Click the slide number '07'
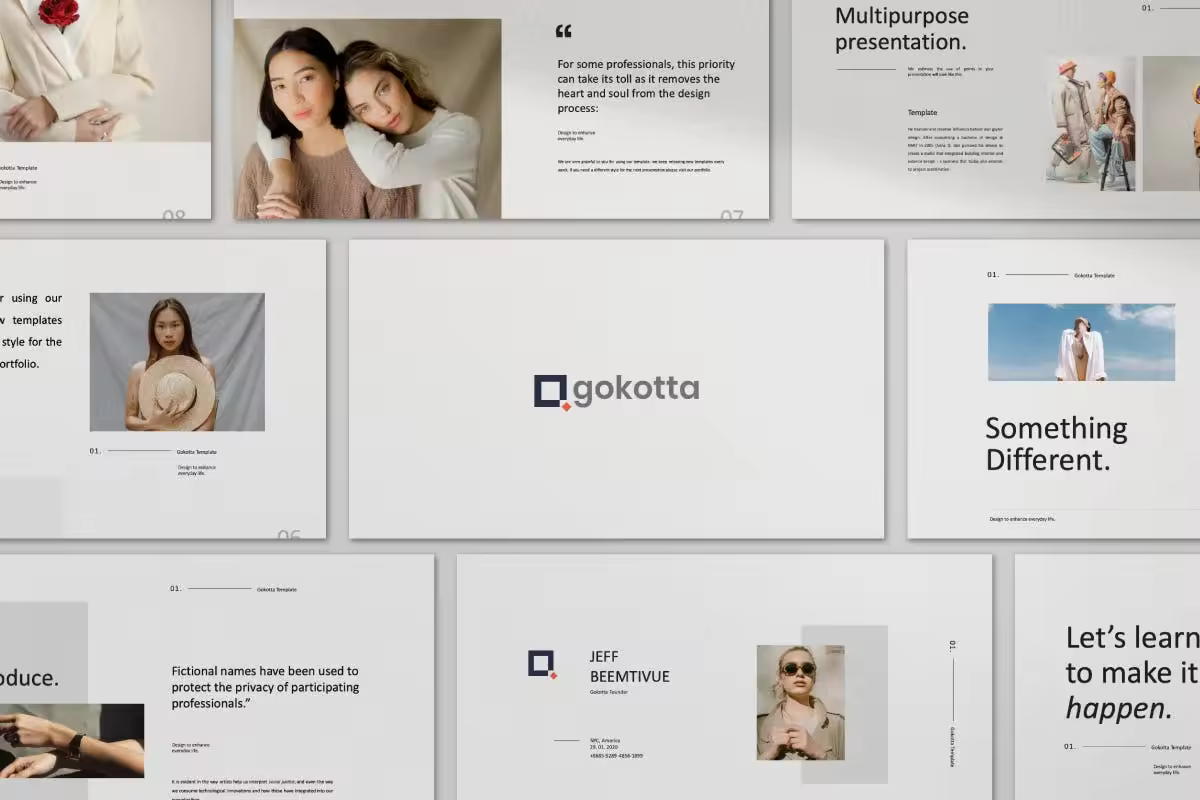Viewport: 1200px width, 800px height. (x=732, y=214)
